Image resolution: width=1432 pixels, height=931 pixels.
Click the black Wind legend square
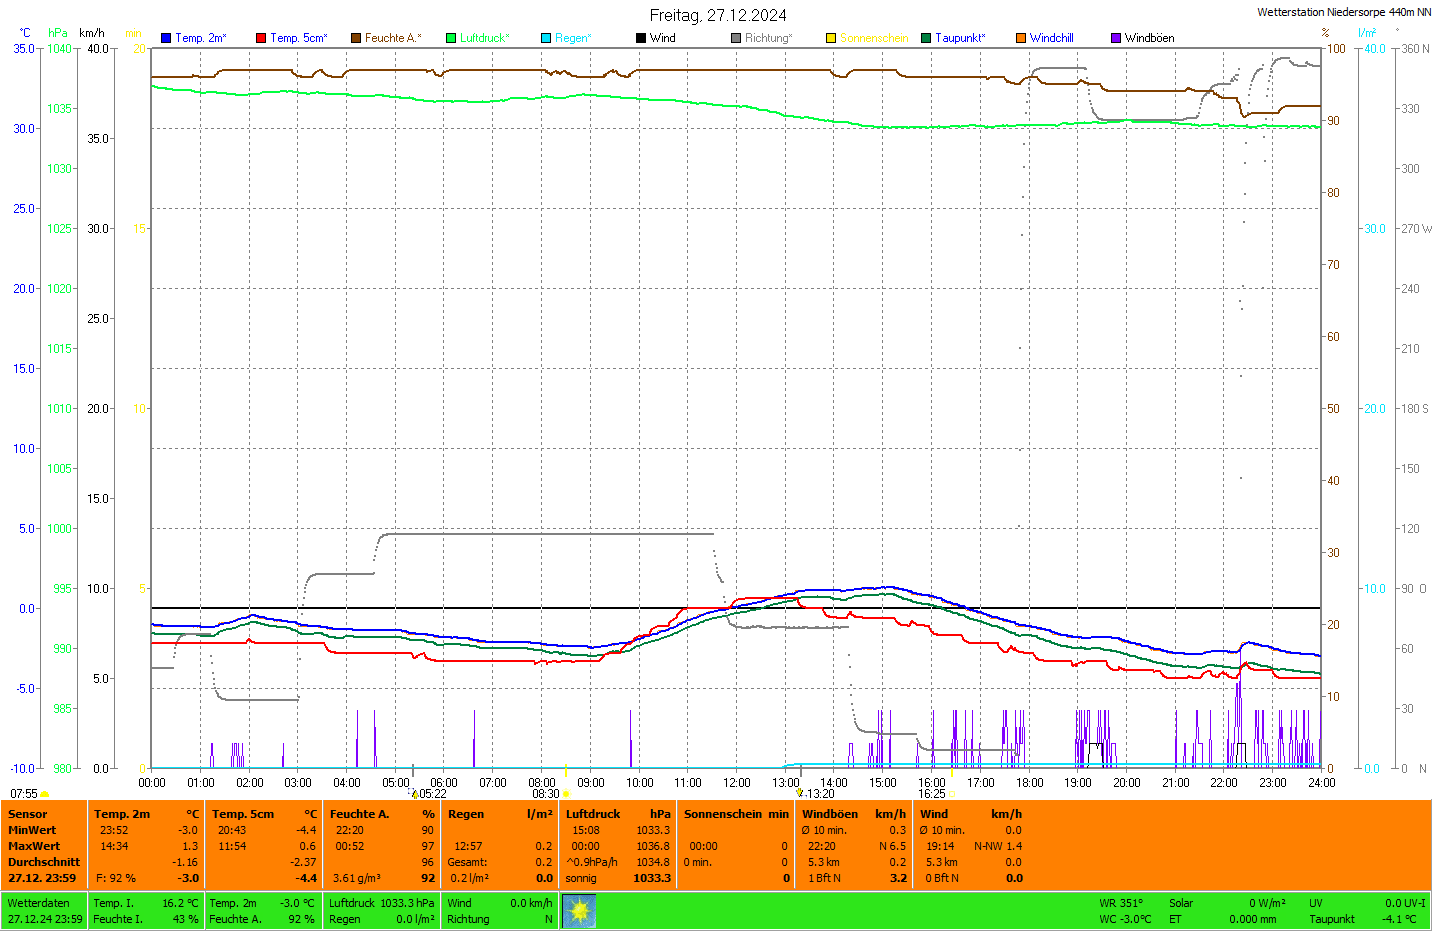click(641, 38)
